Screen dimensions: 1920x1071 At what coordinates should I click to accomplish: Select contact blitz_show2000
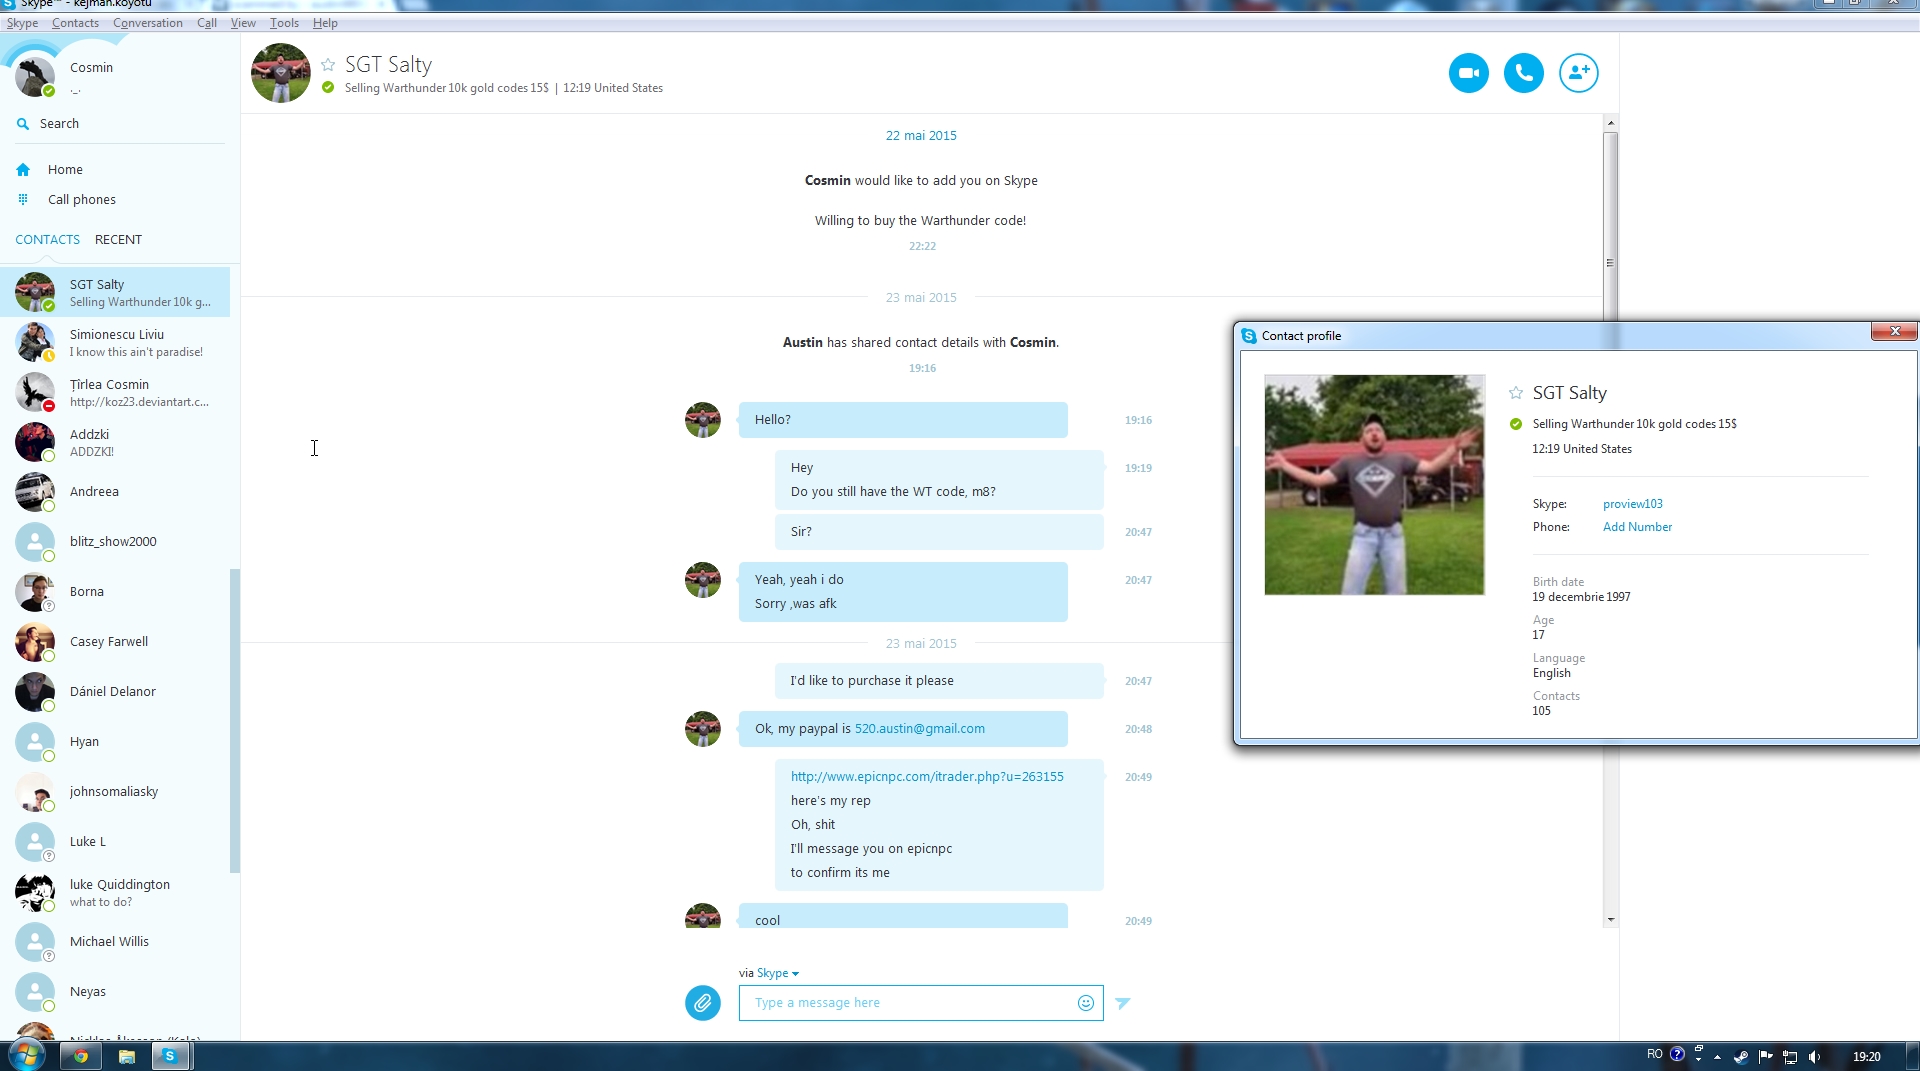[x=115, y=542]
